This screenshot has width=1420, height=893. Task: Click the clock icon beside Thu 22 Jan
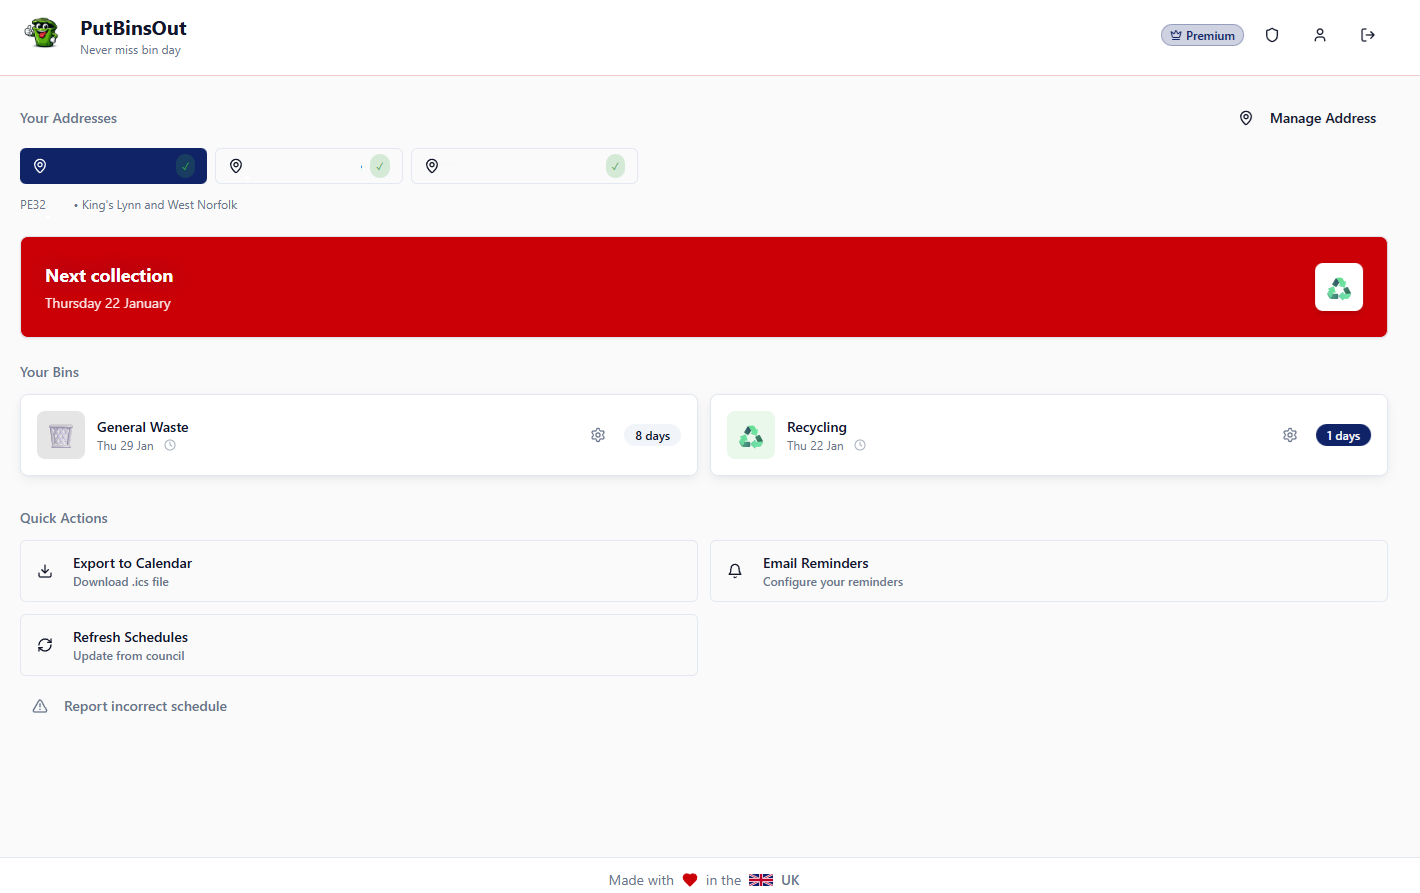coord(860,446)
